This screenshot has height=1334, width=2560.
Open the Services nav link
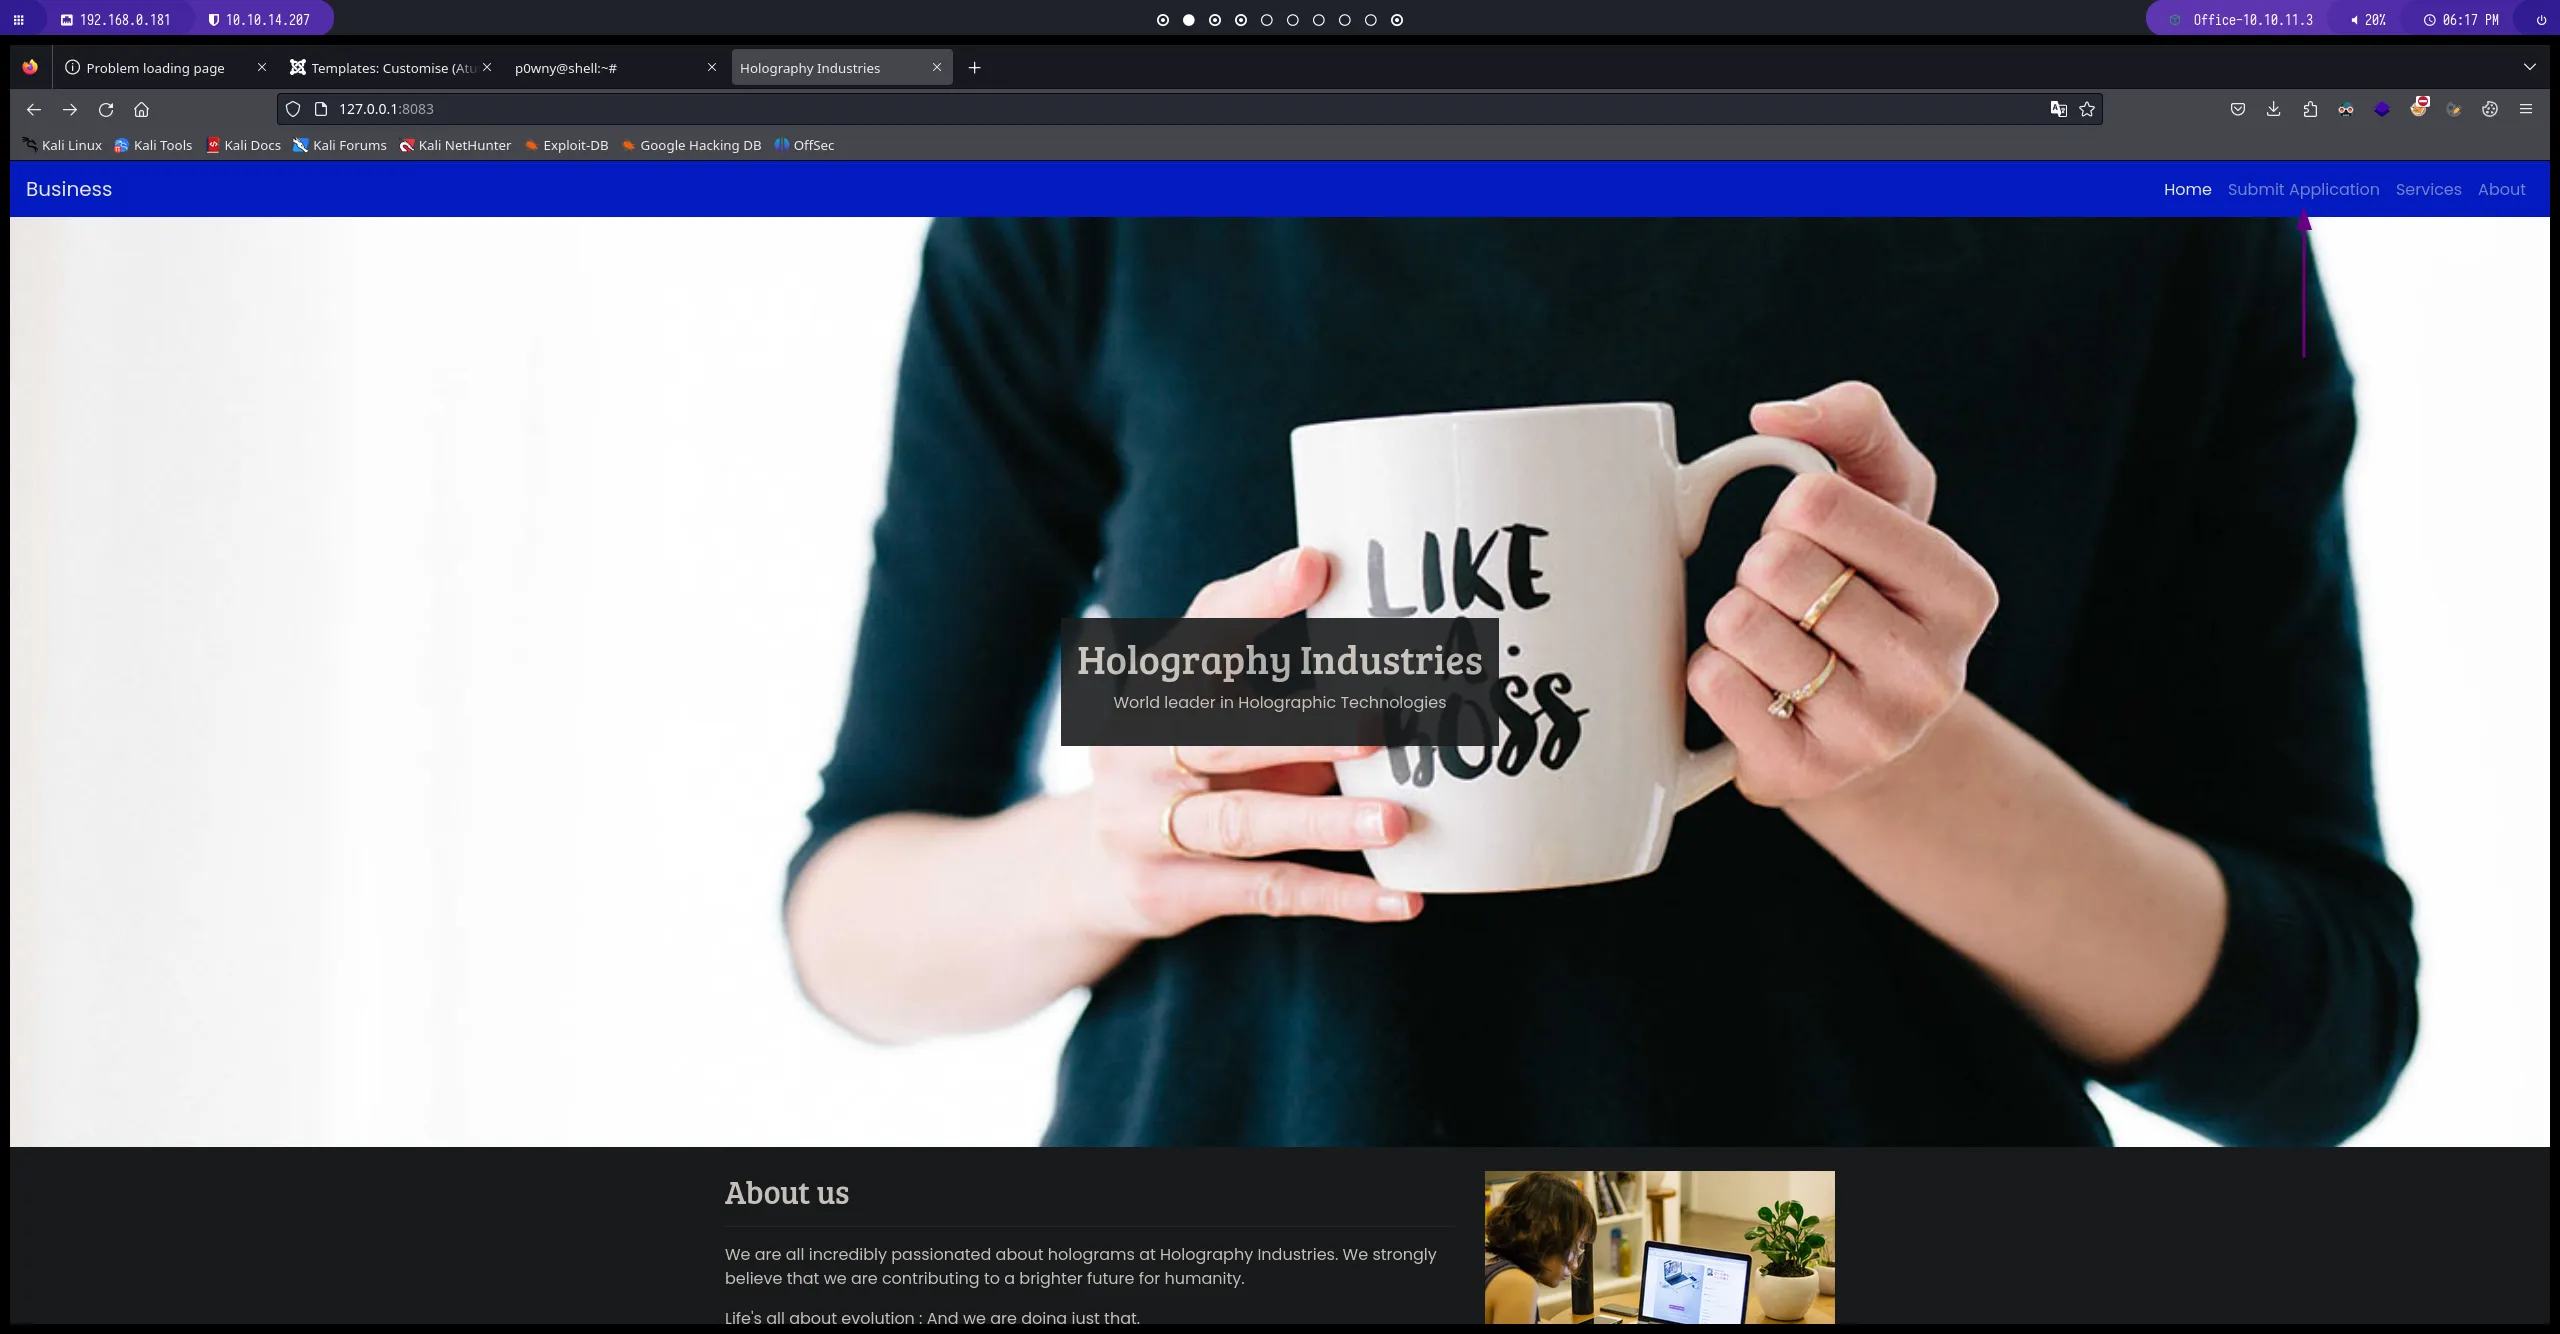[2428, 189]
